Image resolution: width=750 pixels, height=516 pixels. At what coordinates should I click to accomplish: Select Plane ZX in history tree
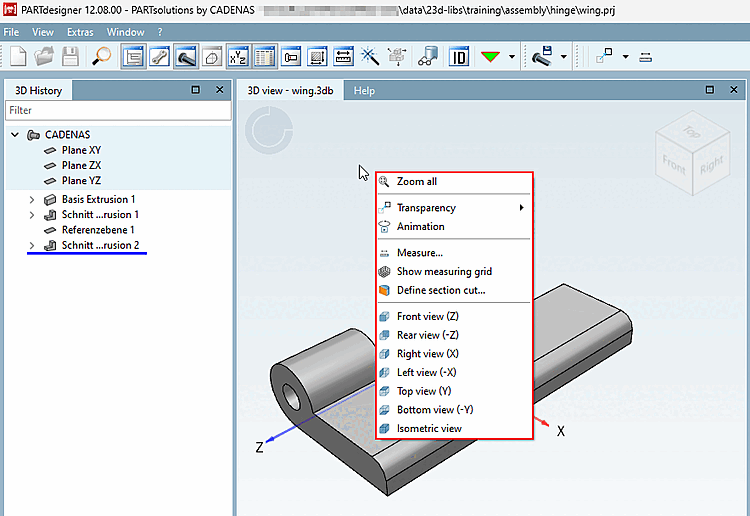pos(81,165)
